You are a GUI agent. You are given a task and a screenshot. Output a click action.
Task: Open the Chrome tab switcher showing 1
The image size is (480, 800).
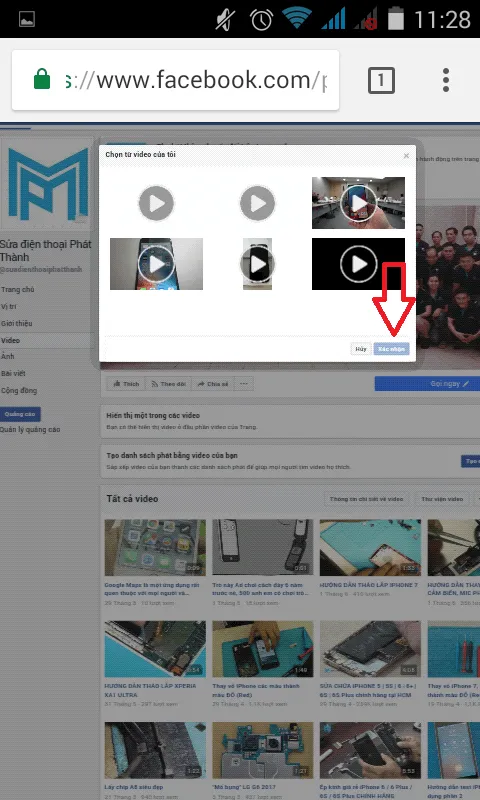(382, 80)
